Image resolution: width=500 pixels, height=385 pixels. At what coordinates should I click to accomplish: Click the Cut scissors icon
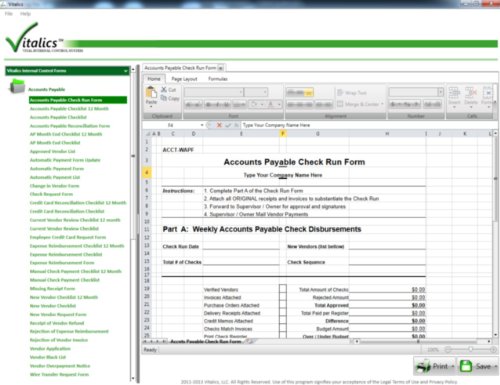click(x=164, y=89)
